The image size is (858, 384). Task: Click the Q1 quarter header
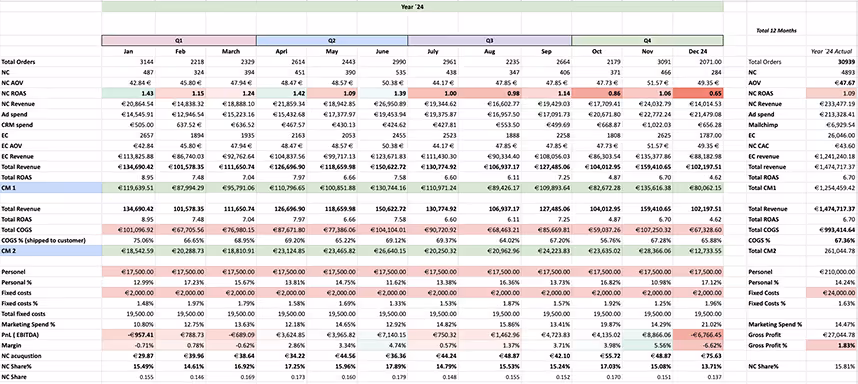[179, 40]
